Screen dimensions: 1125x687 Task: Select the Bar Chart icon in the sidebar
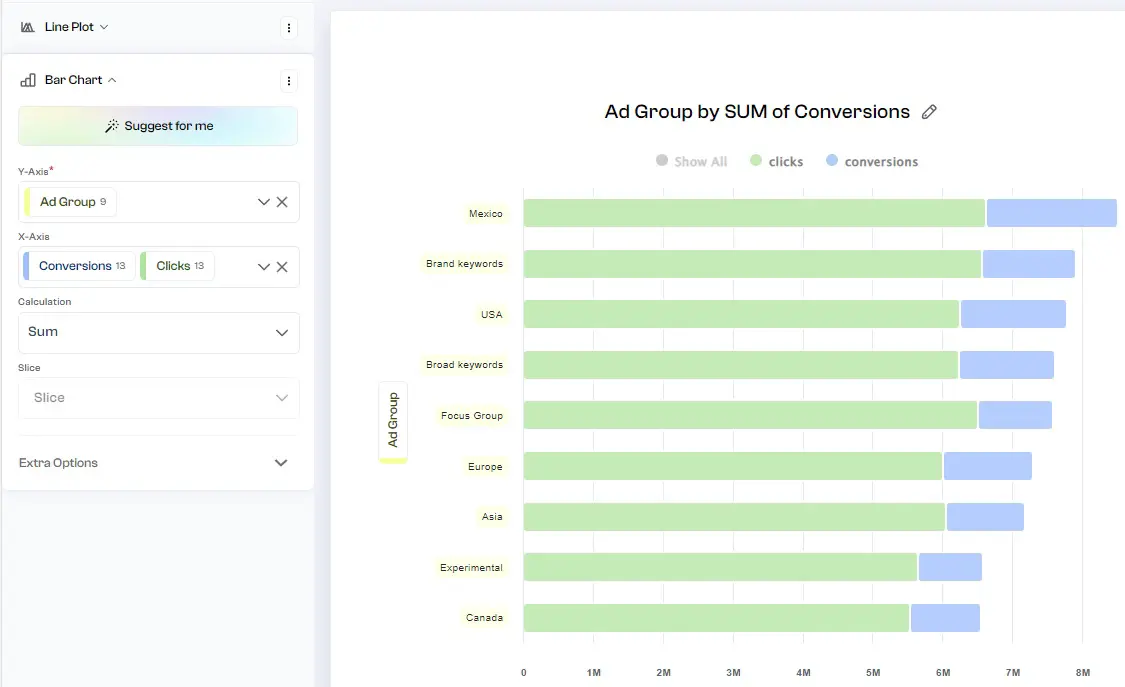[x=26, y=80]
